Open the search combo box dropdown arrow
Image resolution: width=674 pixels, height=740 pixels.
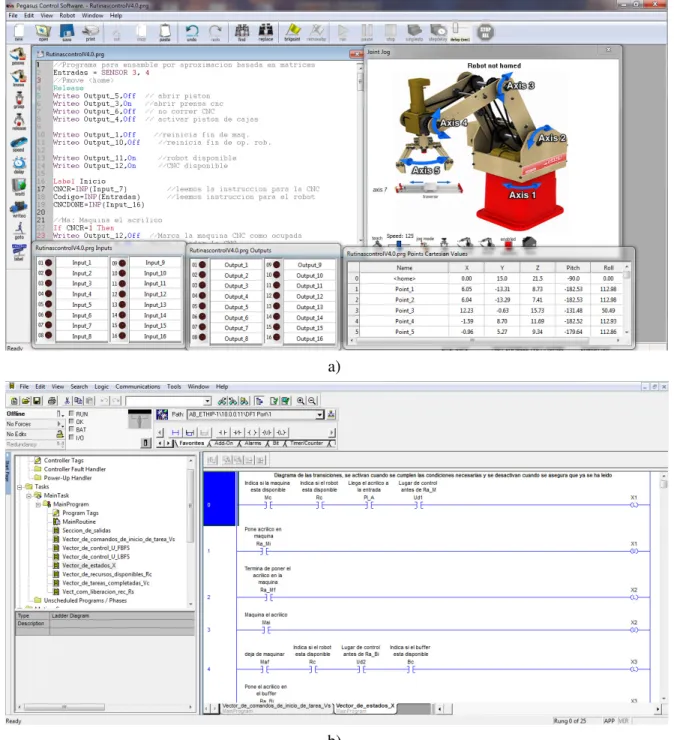click(207, 401)
